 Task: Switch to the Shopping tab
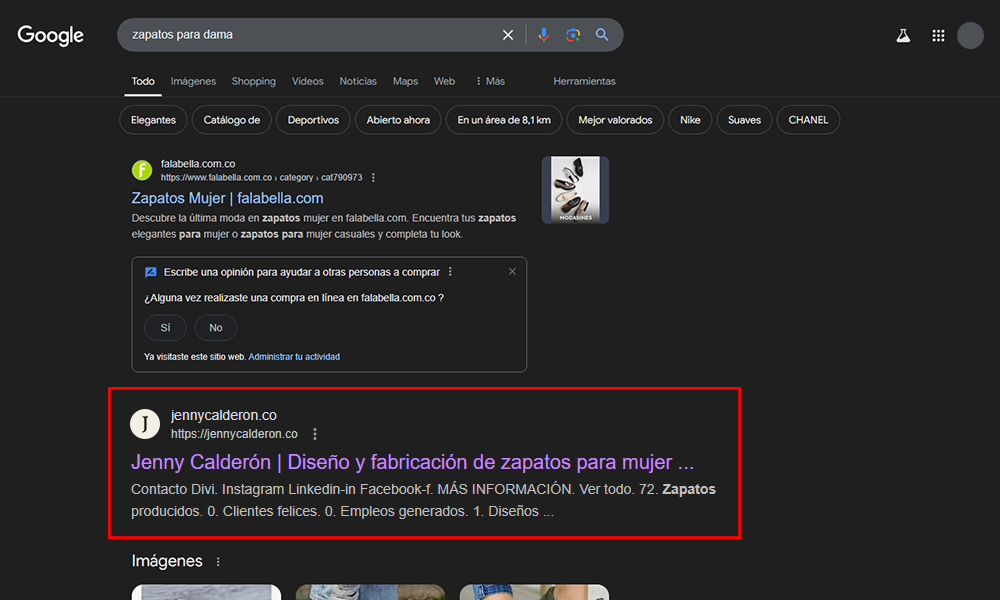click(254, 82)
